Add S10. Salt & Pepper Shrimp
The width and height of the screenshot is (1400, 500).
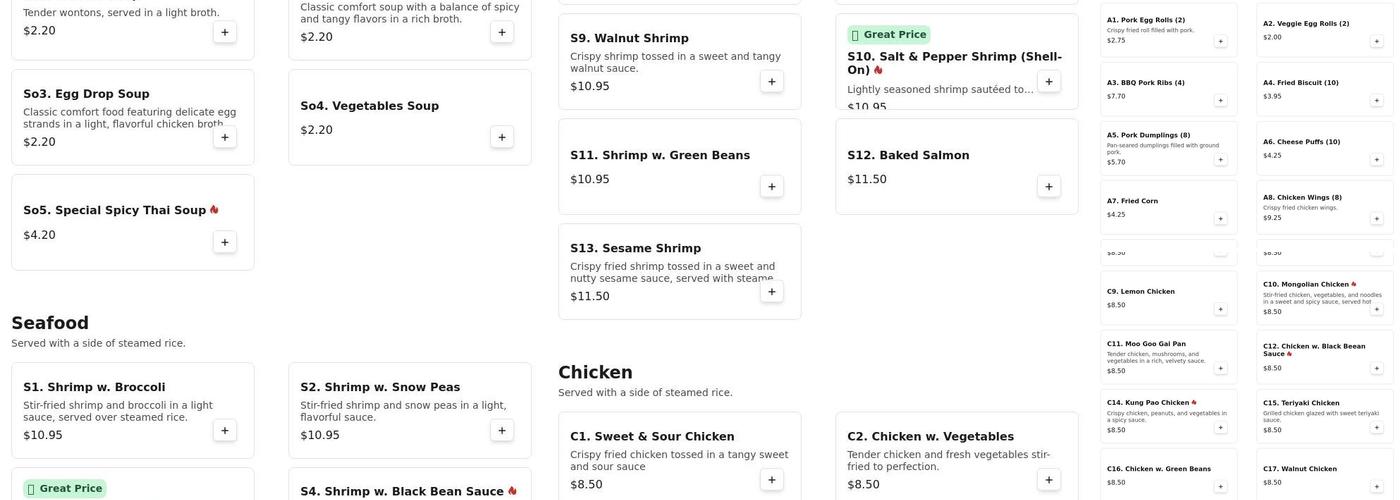coord(1048,81)
